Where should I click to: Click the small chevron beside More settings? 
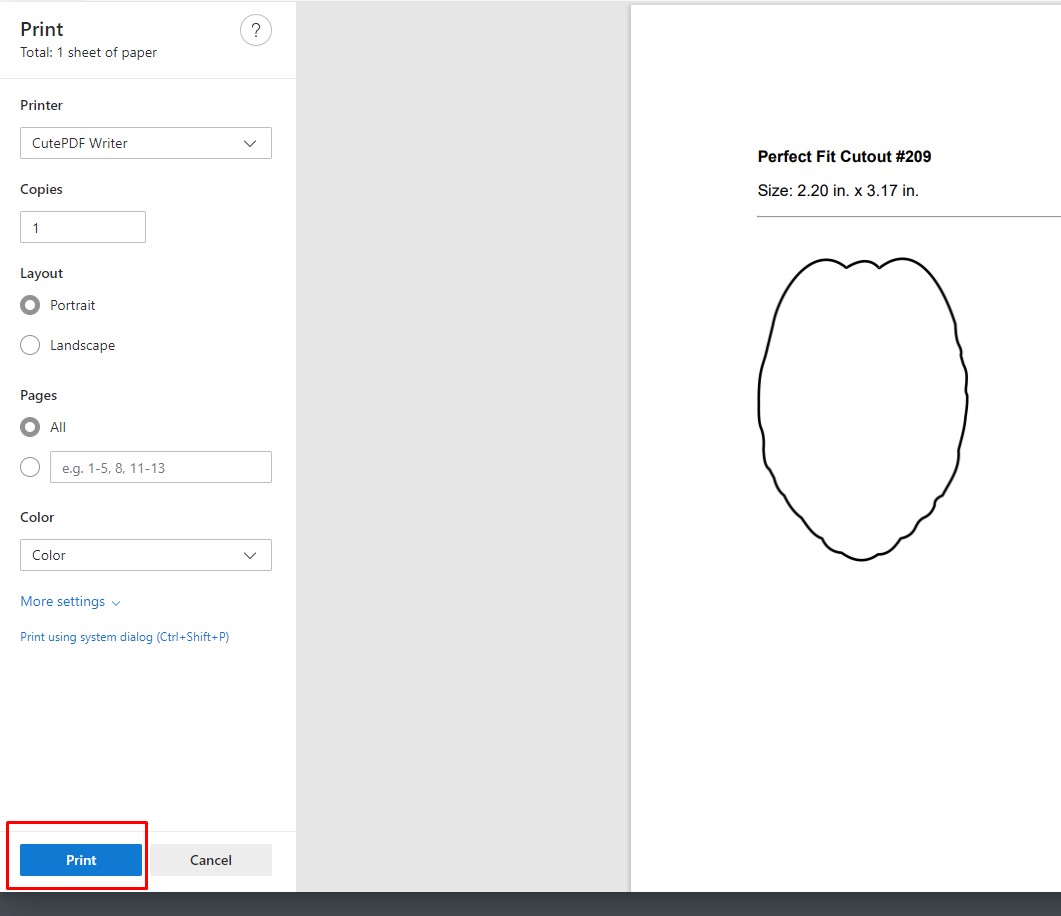coord(116,603)
